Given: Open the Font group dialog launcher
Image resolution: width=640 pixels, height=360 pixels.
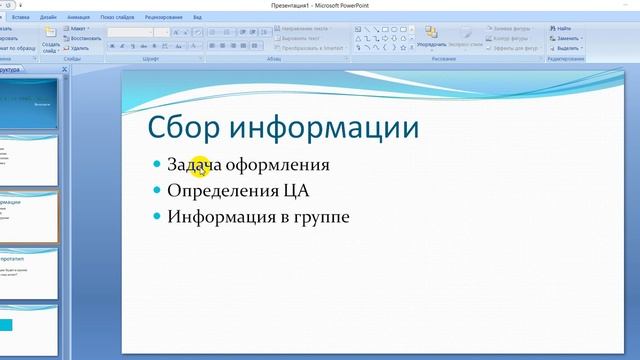Looking at the screenshot, I should click(201, 59).
